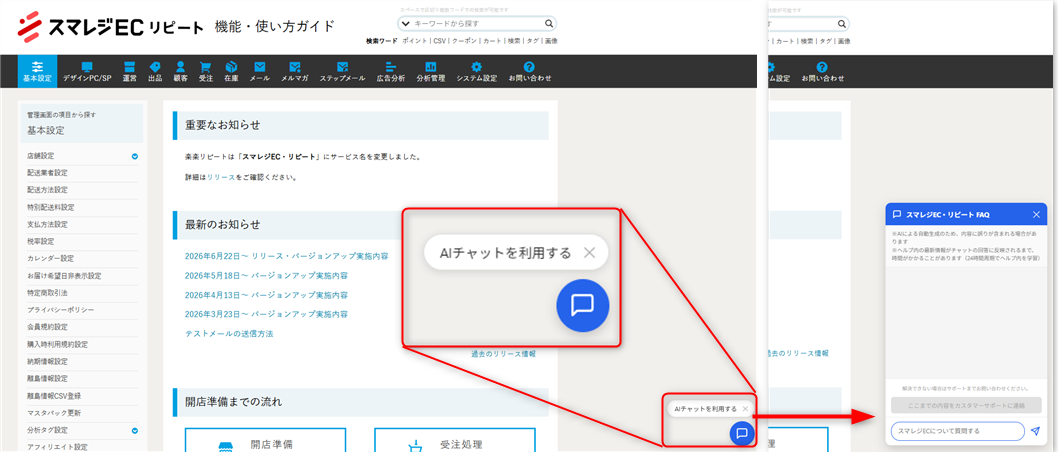
Task: Select the CSV search keyword
Action: coord(440,41)
